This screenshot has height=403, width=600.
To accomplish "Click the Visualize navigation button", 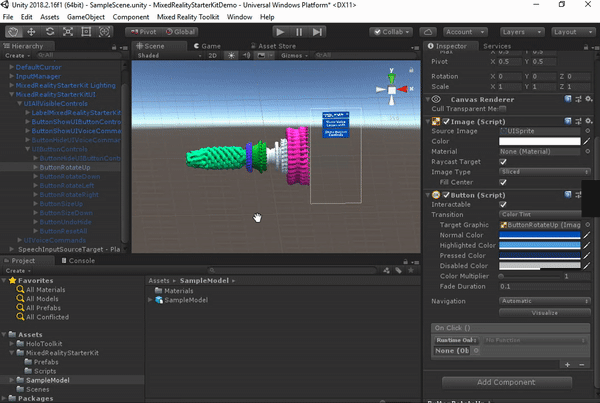I will pos(544,312).
